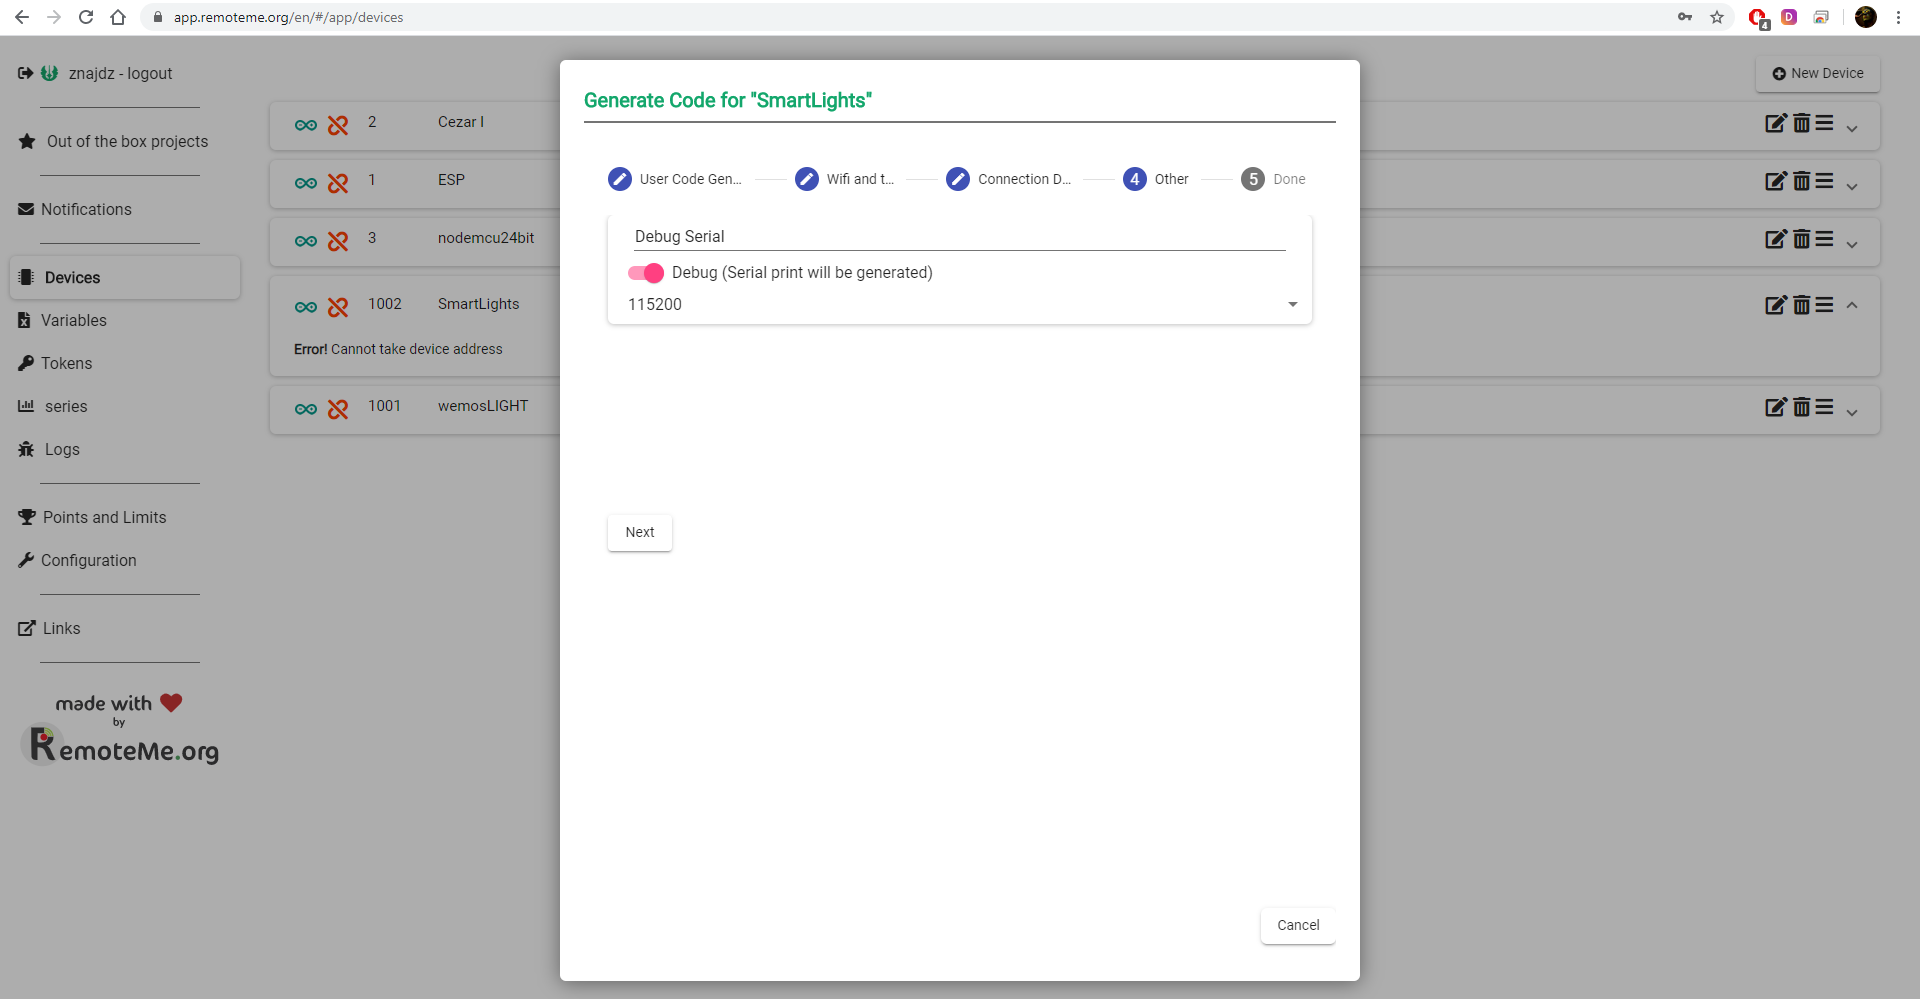Screen dimensions: 1920x999
Task: Open the 115200 baud rate dropdown
Action: tap(960, 304)
